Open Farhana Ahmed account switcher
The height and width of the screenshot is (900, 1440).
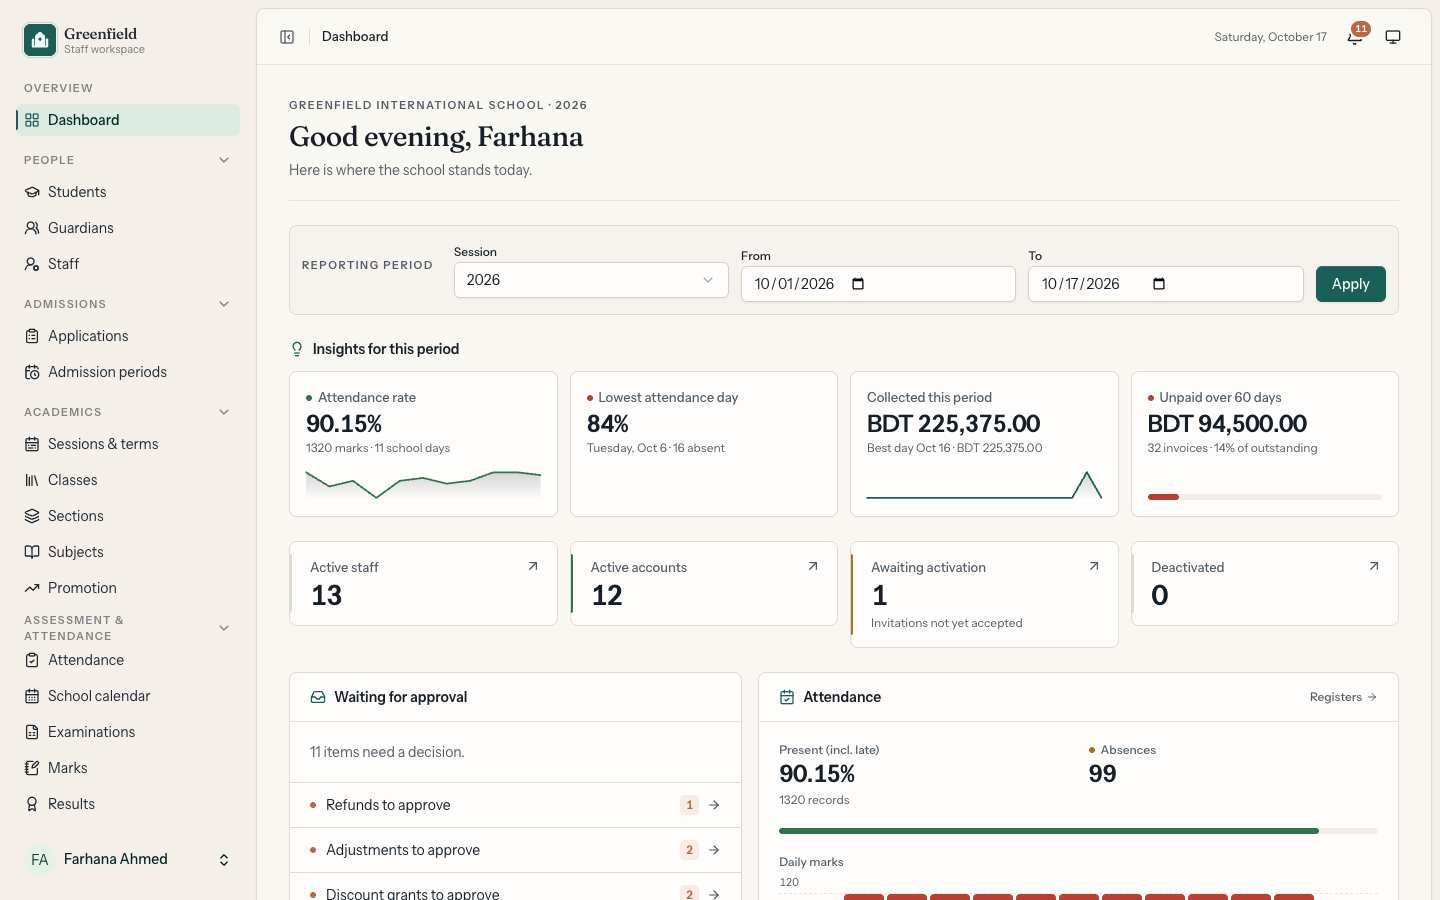click(x=128, y=860)
